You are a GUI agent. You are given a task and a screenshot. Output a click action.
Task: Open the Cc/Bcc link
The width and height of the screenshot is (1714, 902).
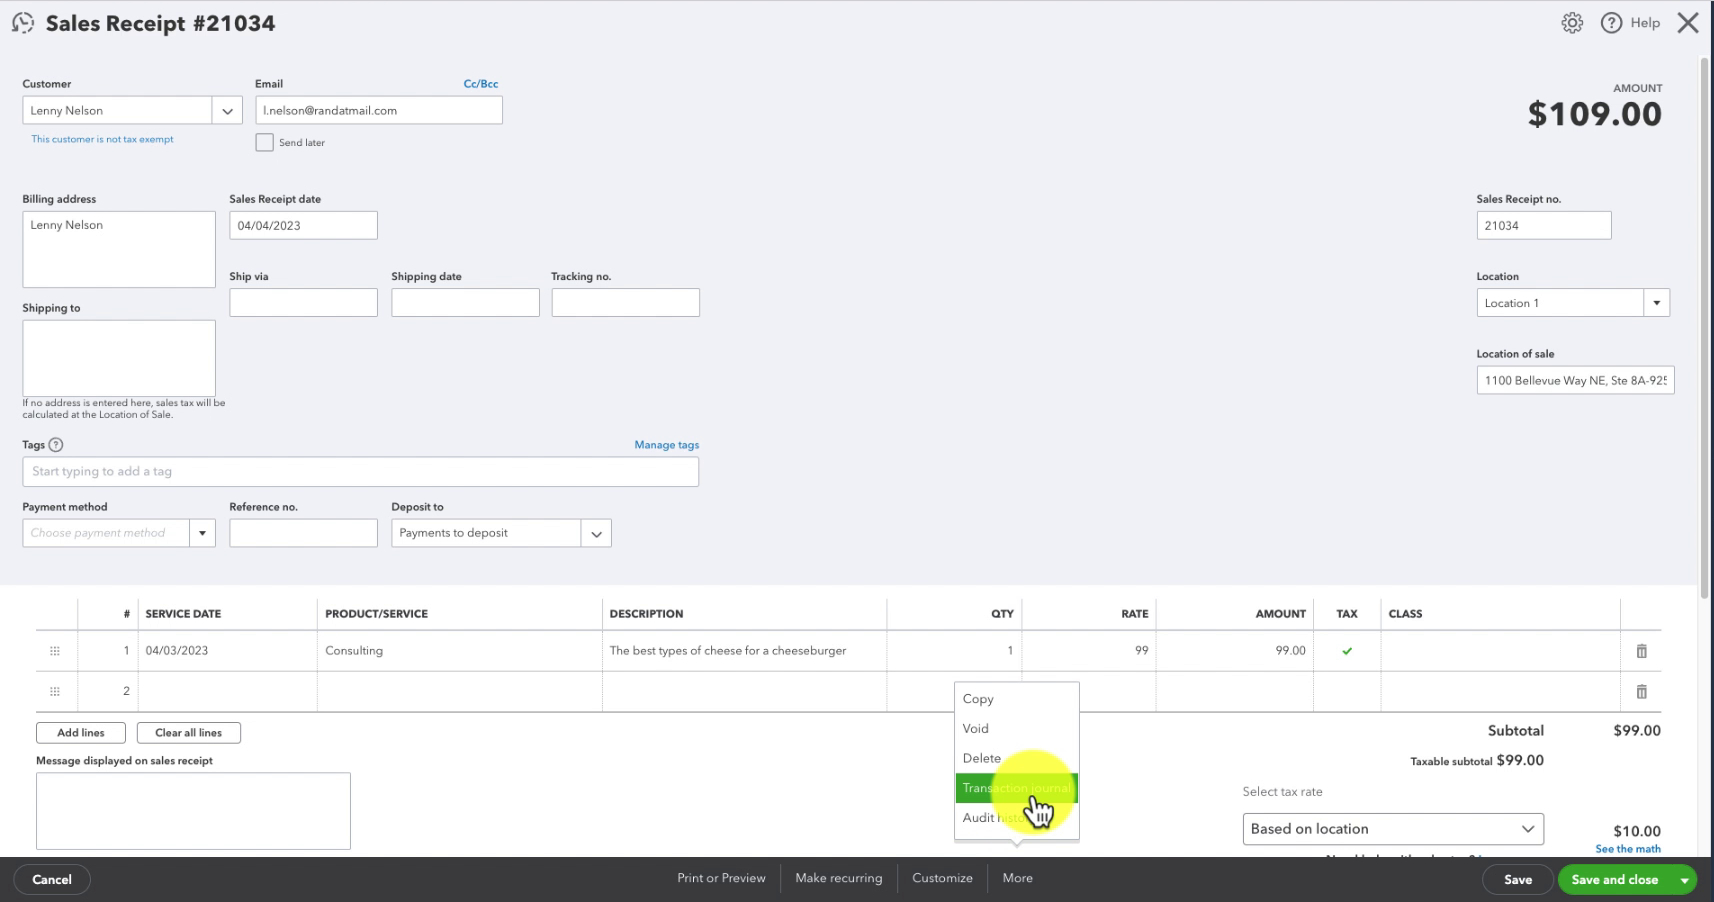(481, 84)
